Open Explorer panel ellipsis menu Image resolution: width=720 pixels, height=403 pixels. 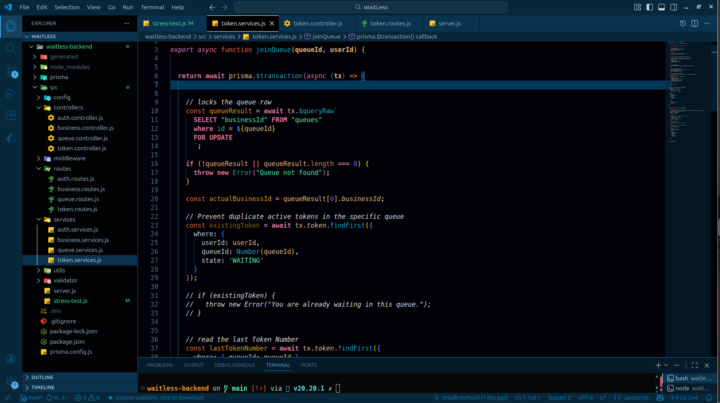(126, 23)
